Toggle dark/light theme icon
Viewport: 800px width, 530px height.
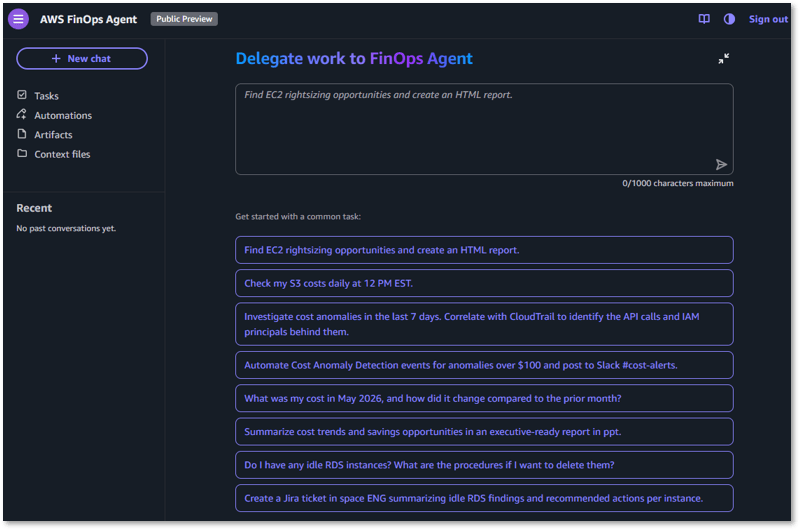[x=729, y=19]
